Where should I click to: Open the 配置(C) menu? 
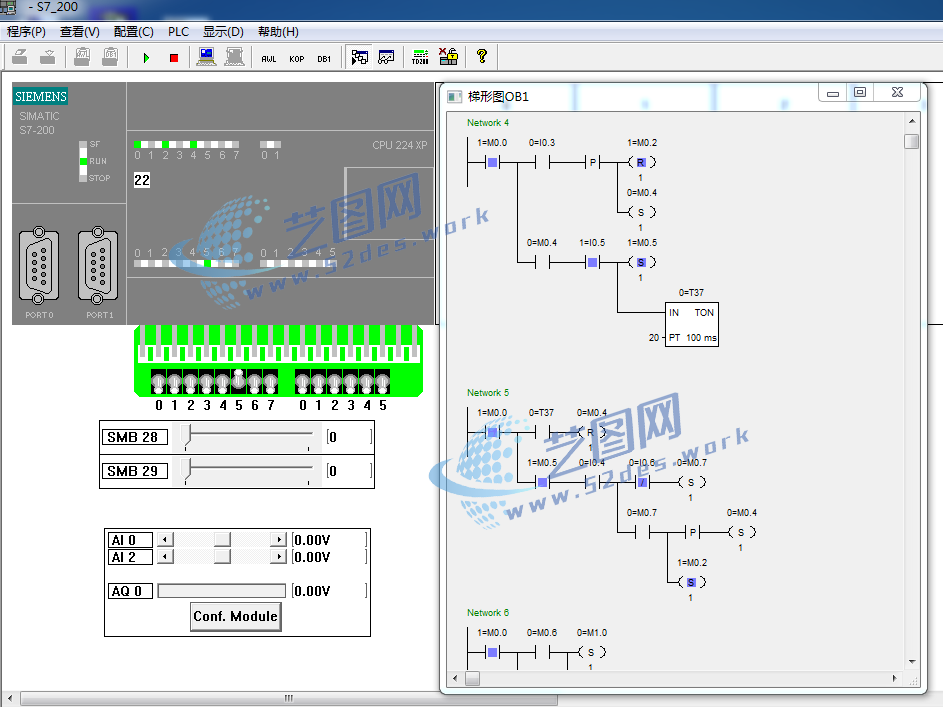pyautogui.click(x=134, y=32)
